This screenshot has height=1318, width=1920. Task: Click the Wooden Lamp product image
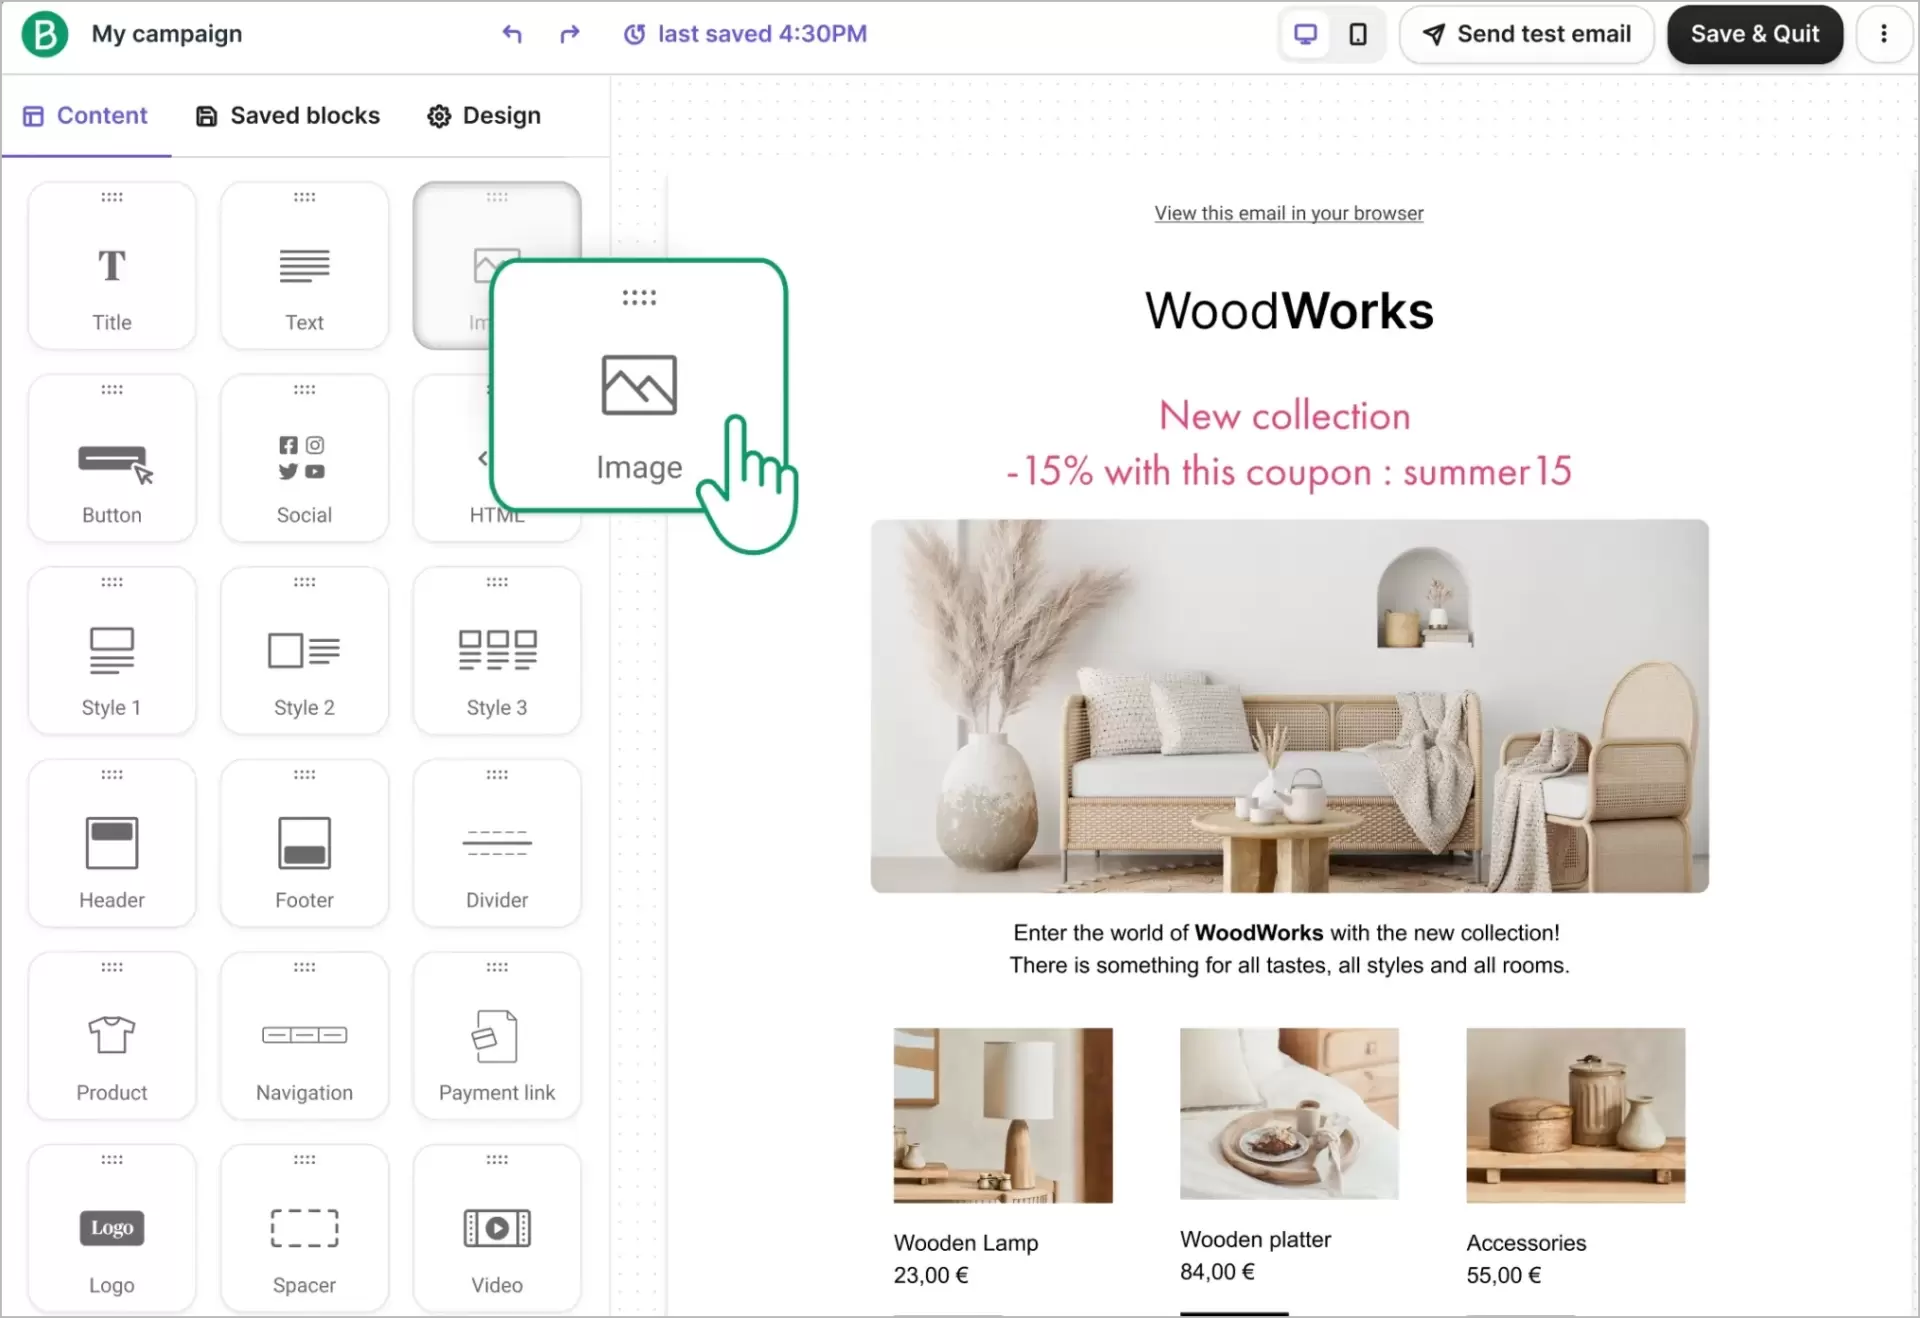(1002, 1114)
